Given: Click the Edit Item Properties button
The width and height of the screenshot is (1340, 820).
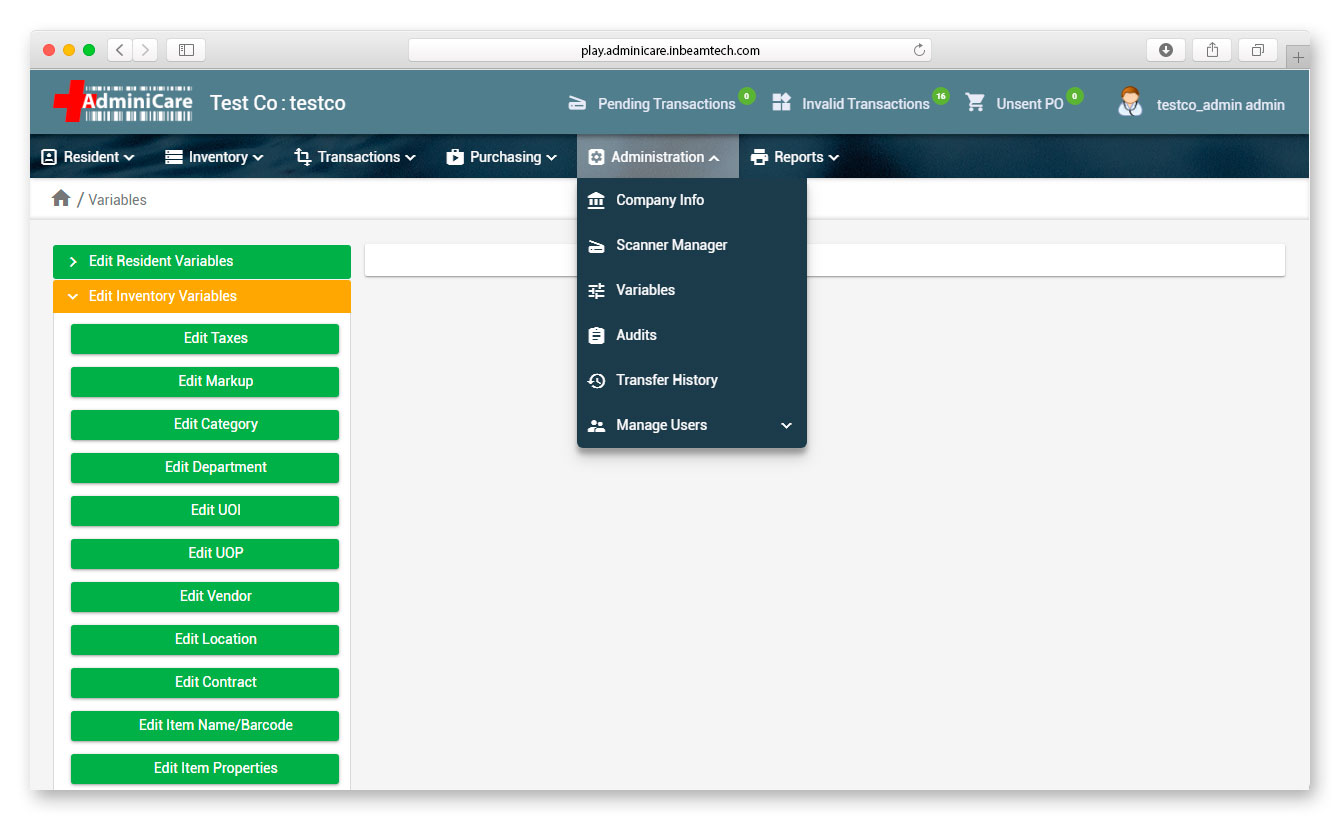Looking at the screenshot, I should [x=205, y=768].
